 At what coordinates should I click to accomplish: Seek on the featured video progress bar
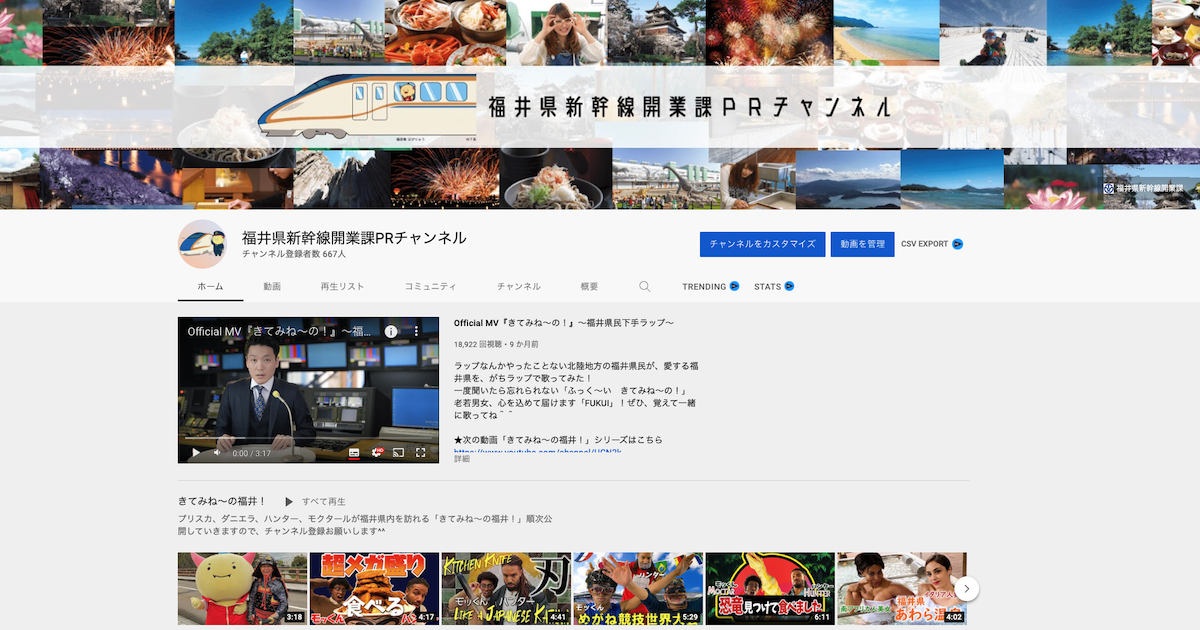pos(308,440)
